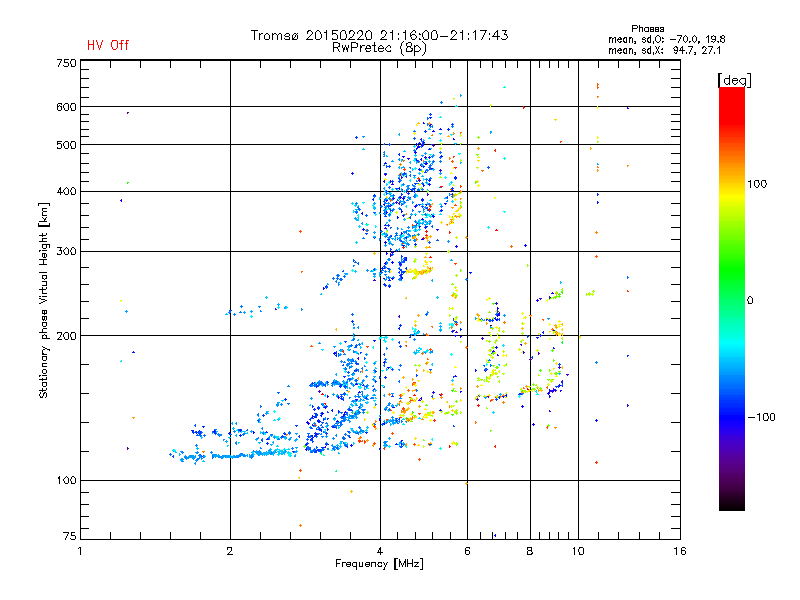Click the '500' height tick label
The image size is (800, 600).
pos(66,145)
